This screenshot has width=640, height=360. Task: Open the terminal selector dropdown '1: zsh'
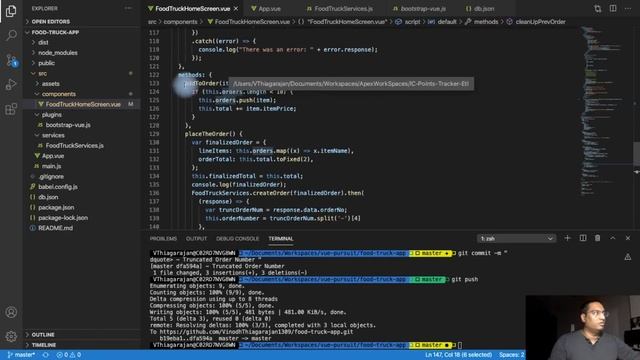[x=516, y=238]
